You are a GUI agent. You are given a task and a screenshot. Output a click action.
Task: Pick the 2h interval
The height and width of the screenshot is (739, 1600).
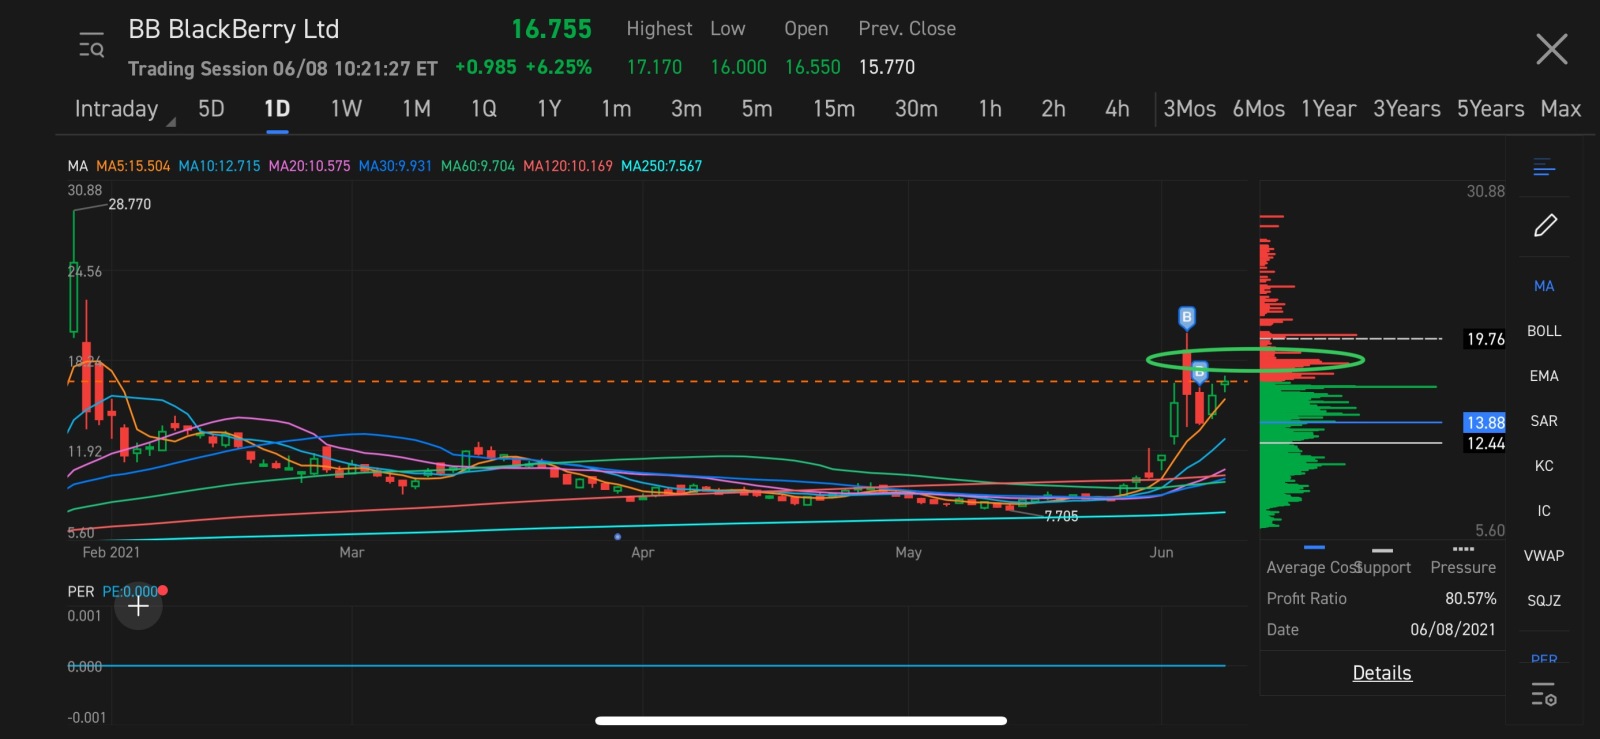pos(1053,109)
